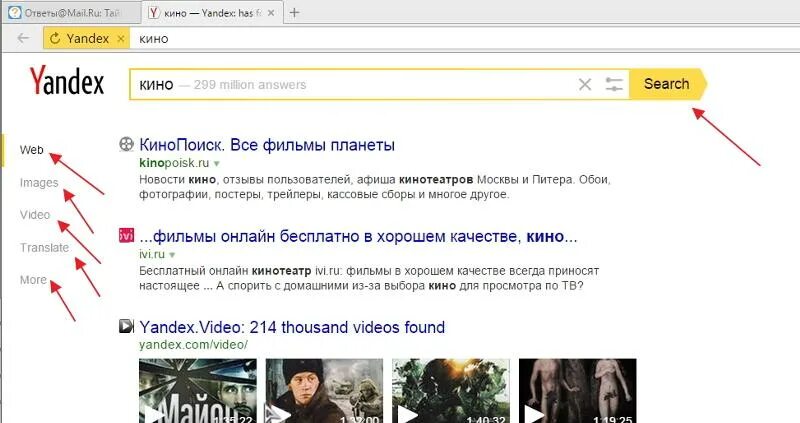Open Video search category
The height and width of the screenshot is (423, 800).
pyautogui.click(x=35, y=215)
